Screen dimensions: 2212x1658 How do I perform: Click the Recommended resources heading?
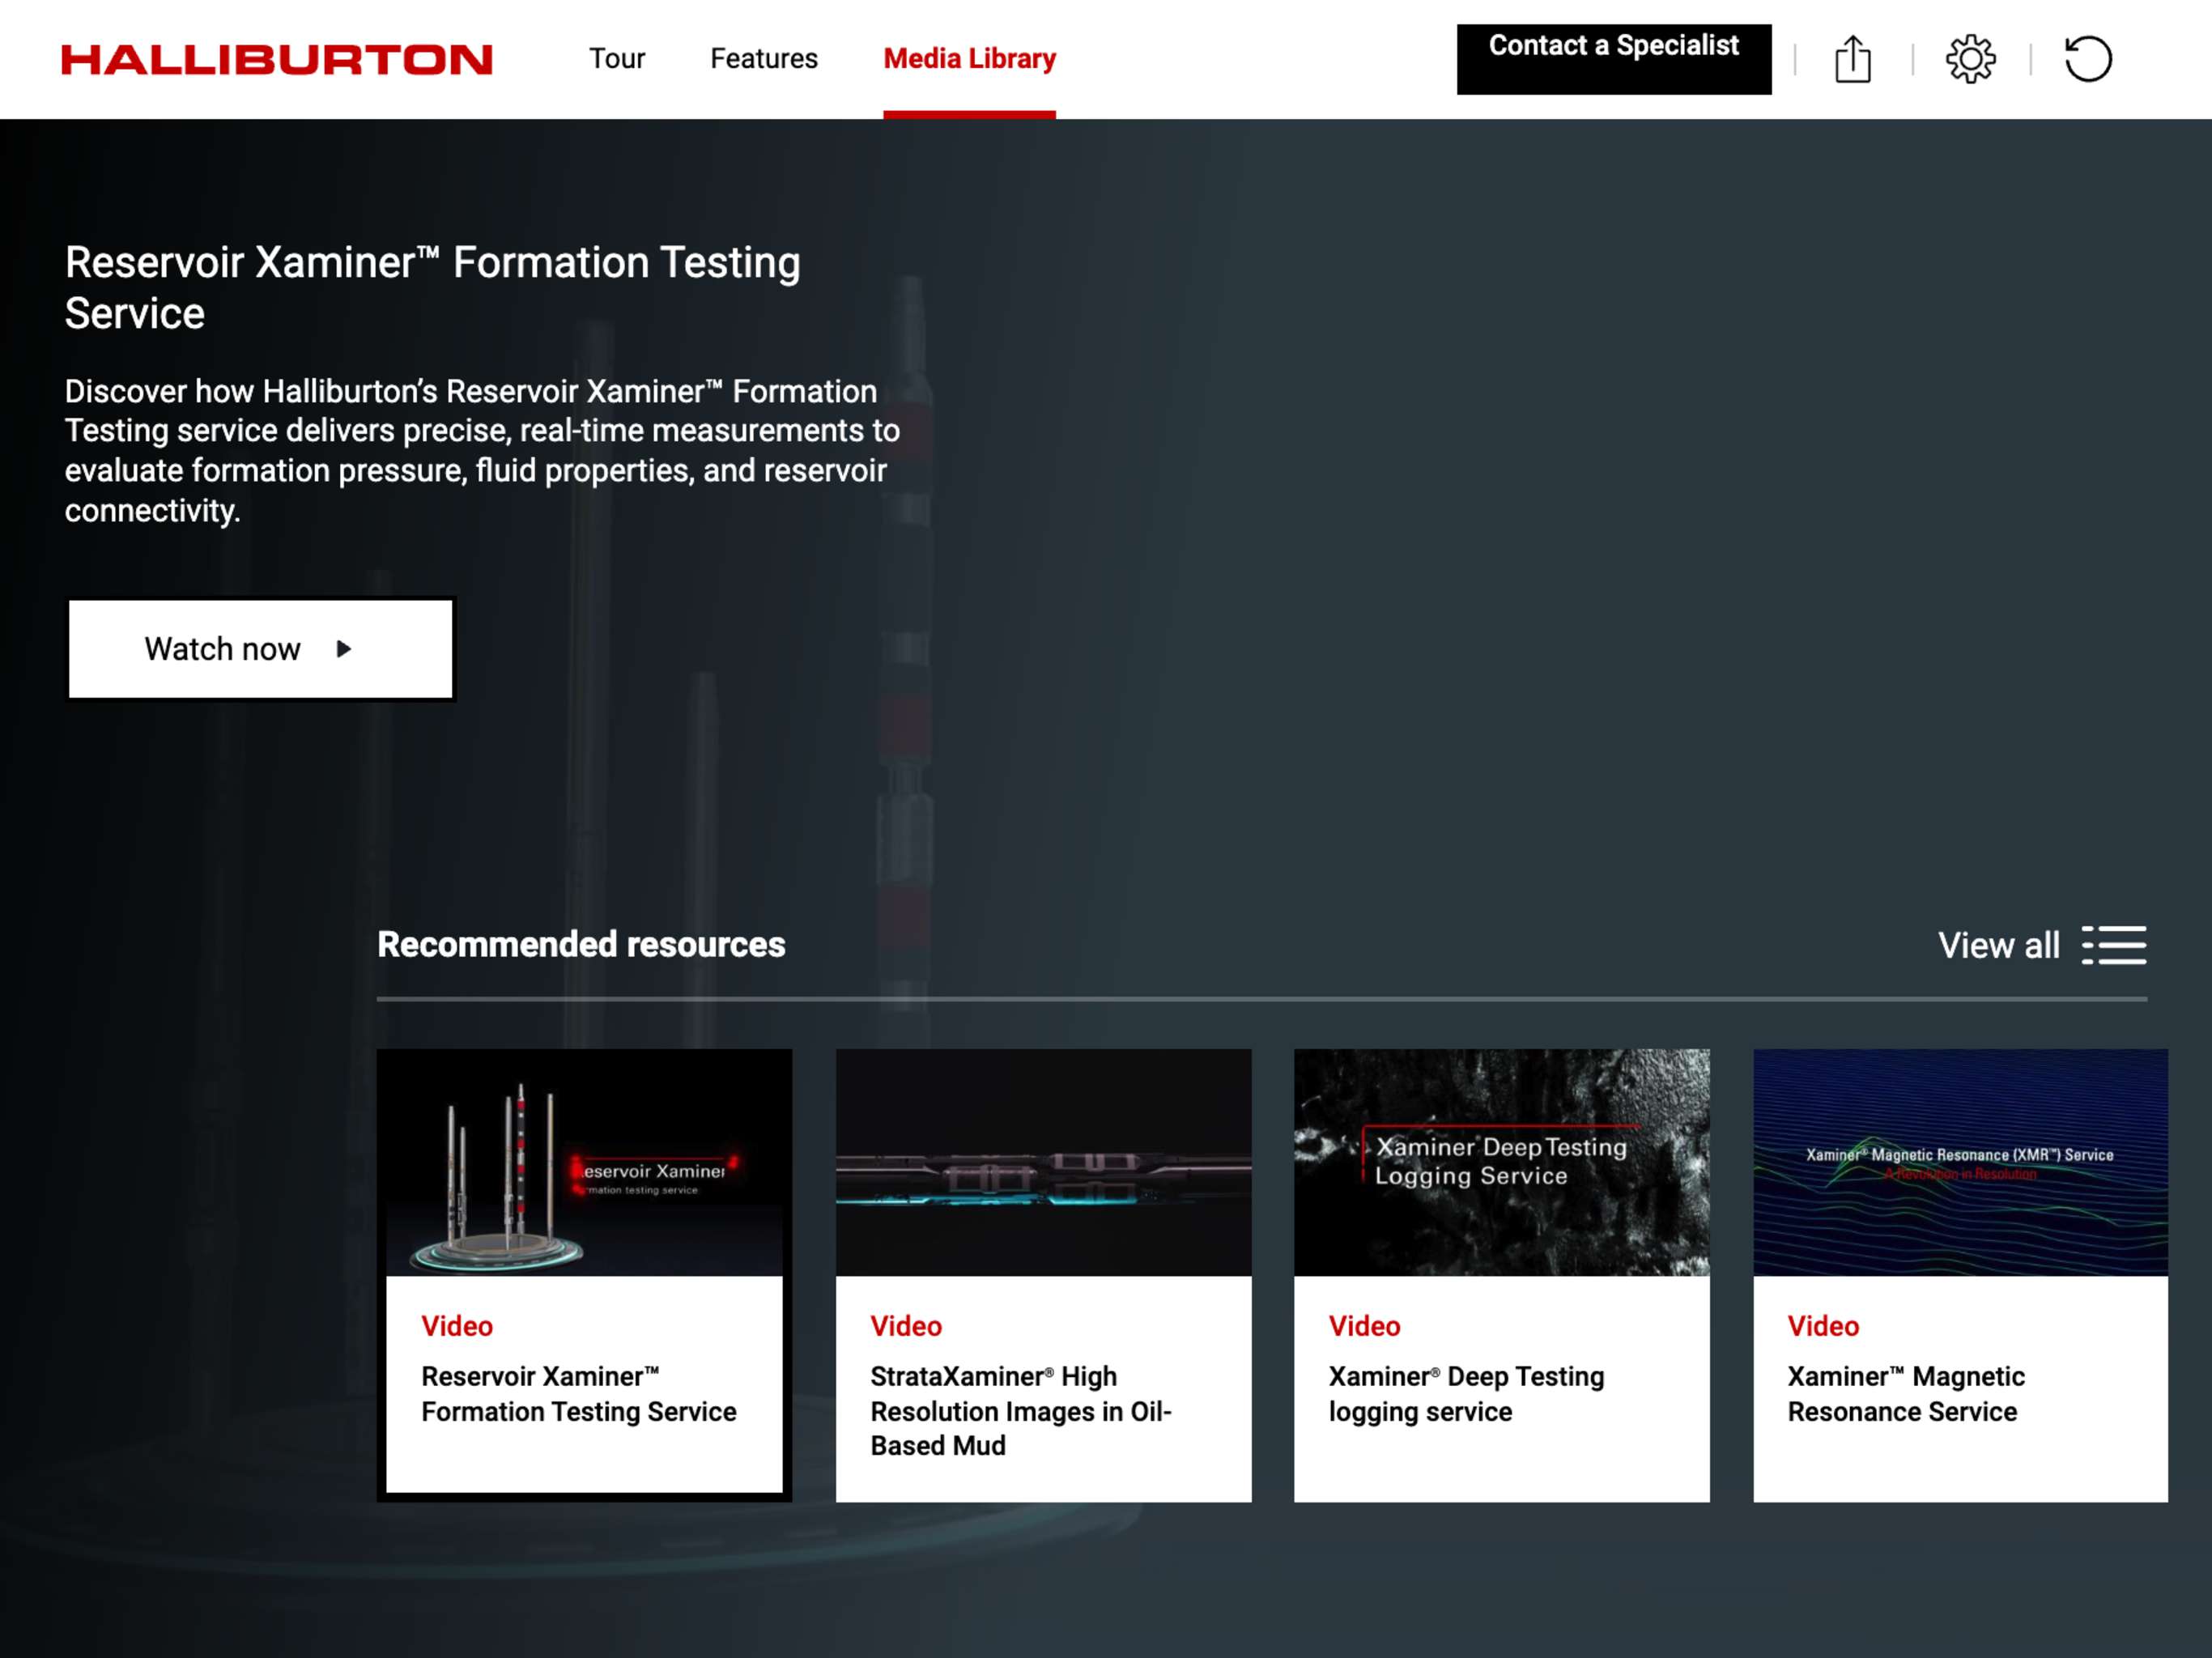[581, 945]
